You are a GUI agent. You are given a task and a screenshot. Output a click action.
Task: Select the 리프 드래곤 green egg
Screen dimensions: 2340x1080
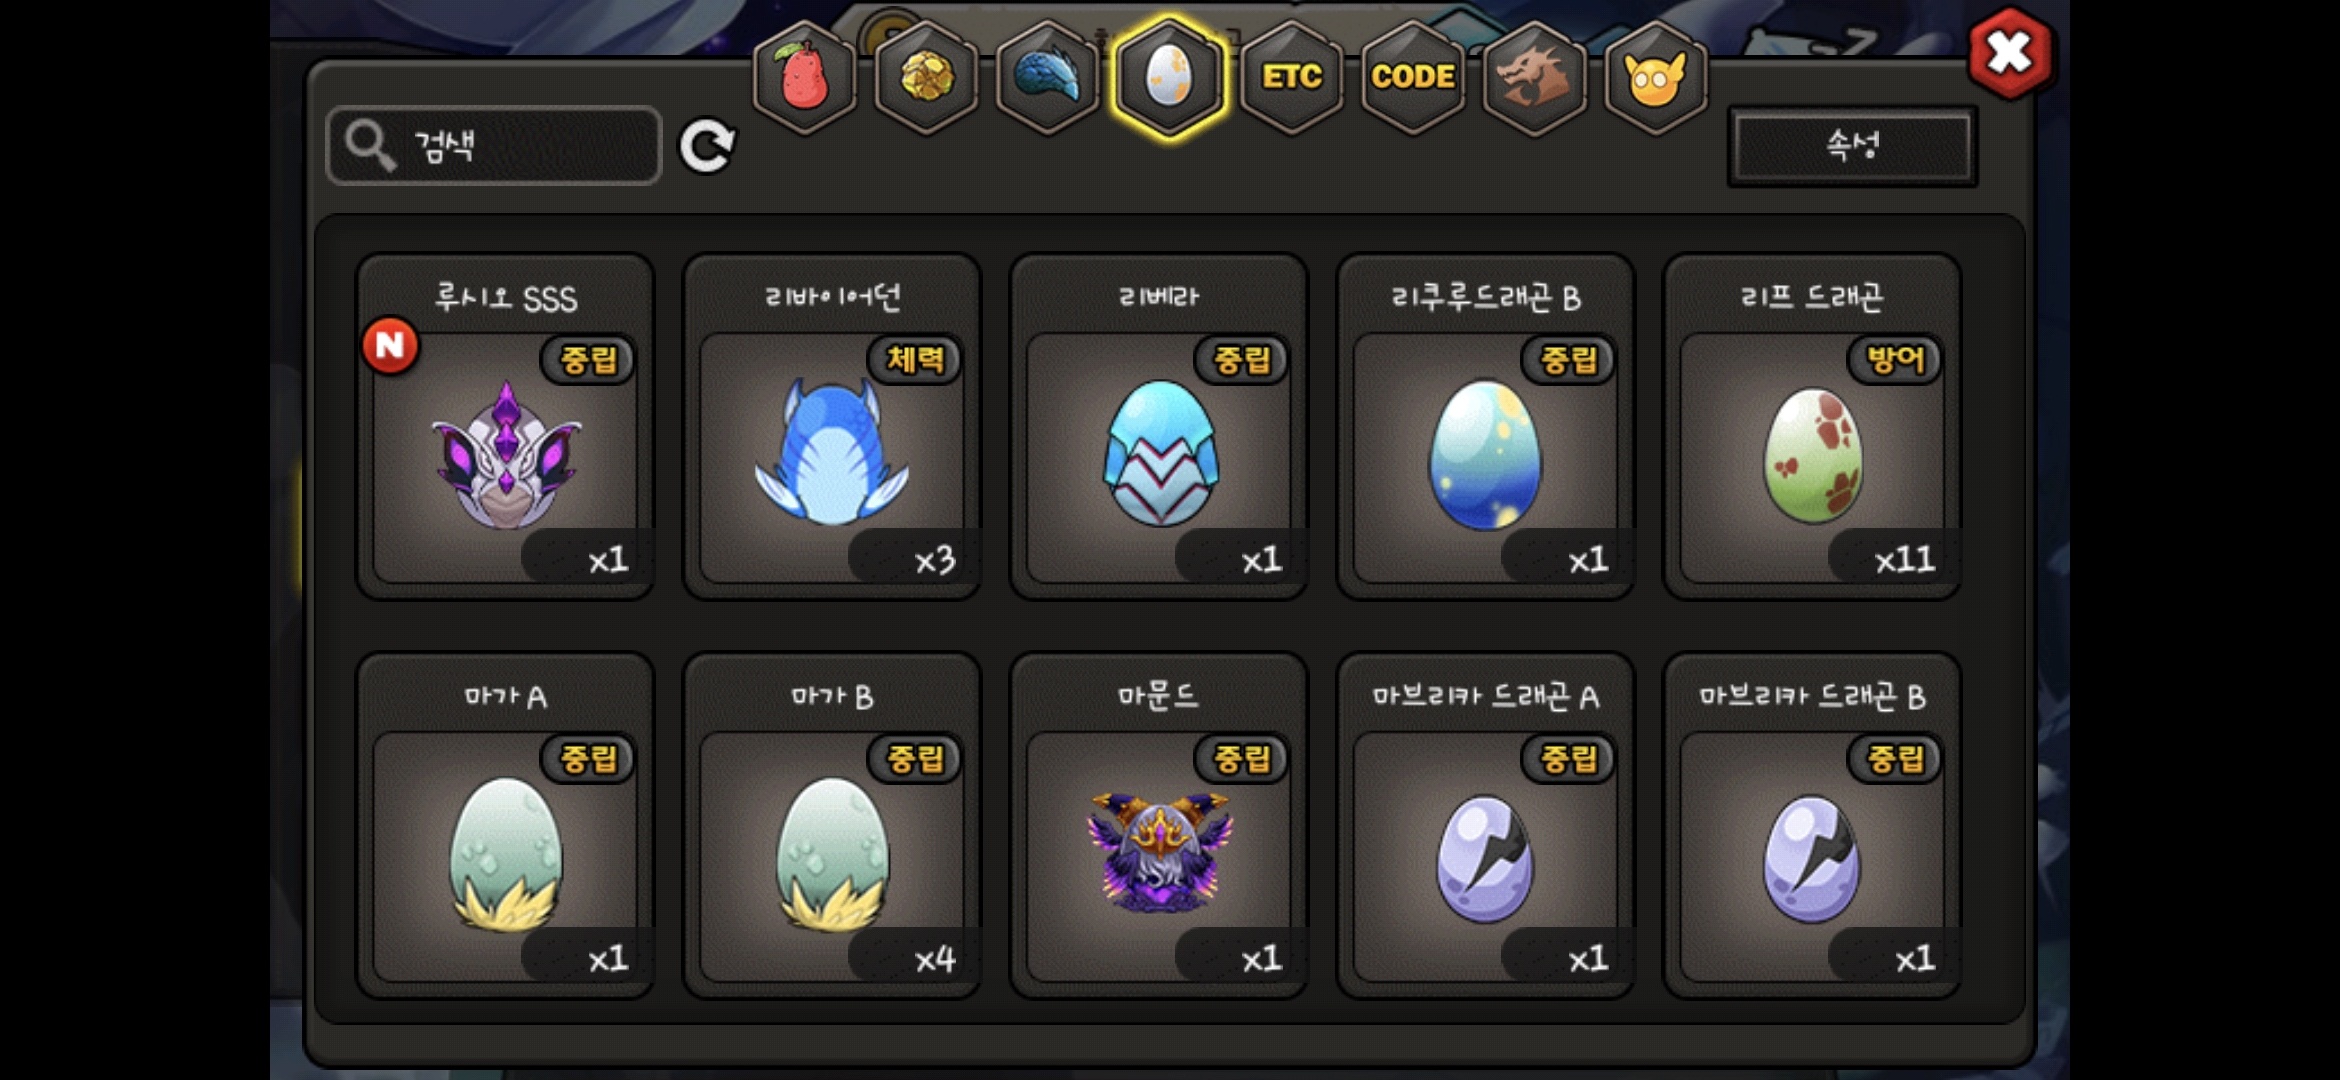[1812, 427]
